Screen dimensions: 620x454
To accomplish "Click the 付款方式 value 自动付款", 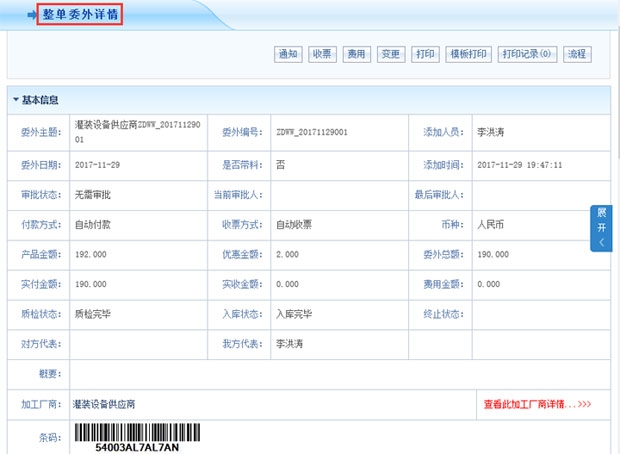I will pyautogui.click(x=93, y=225).
